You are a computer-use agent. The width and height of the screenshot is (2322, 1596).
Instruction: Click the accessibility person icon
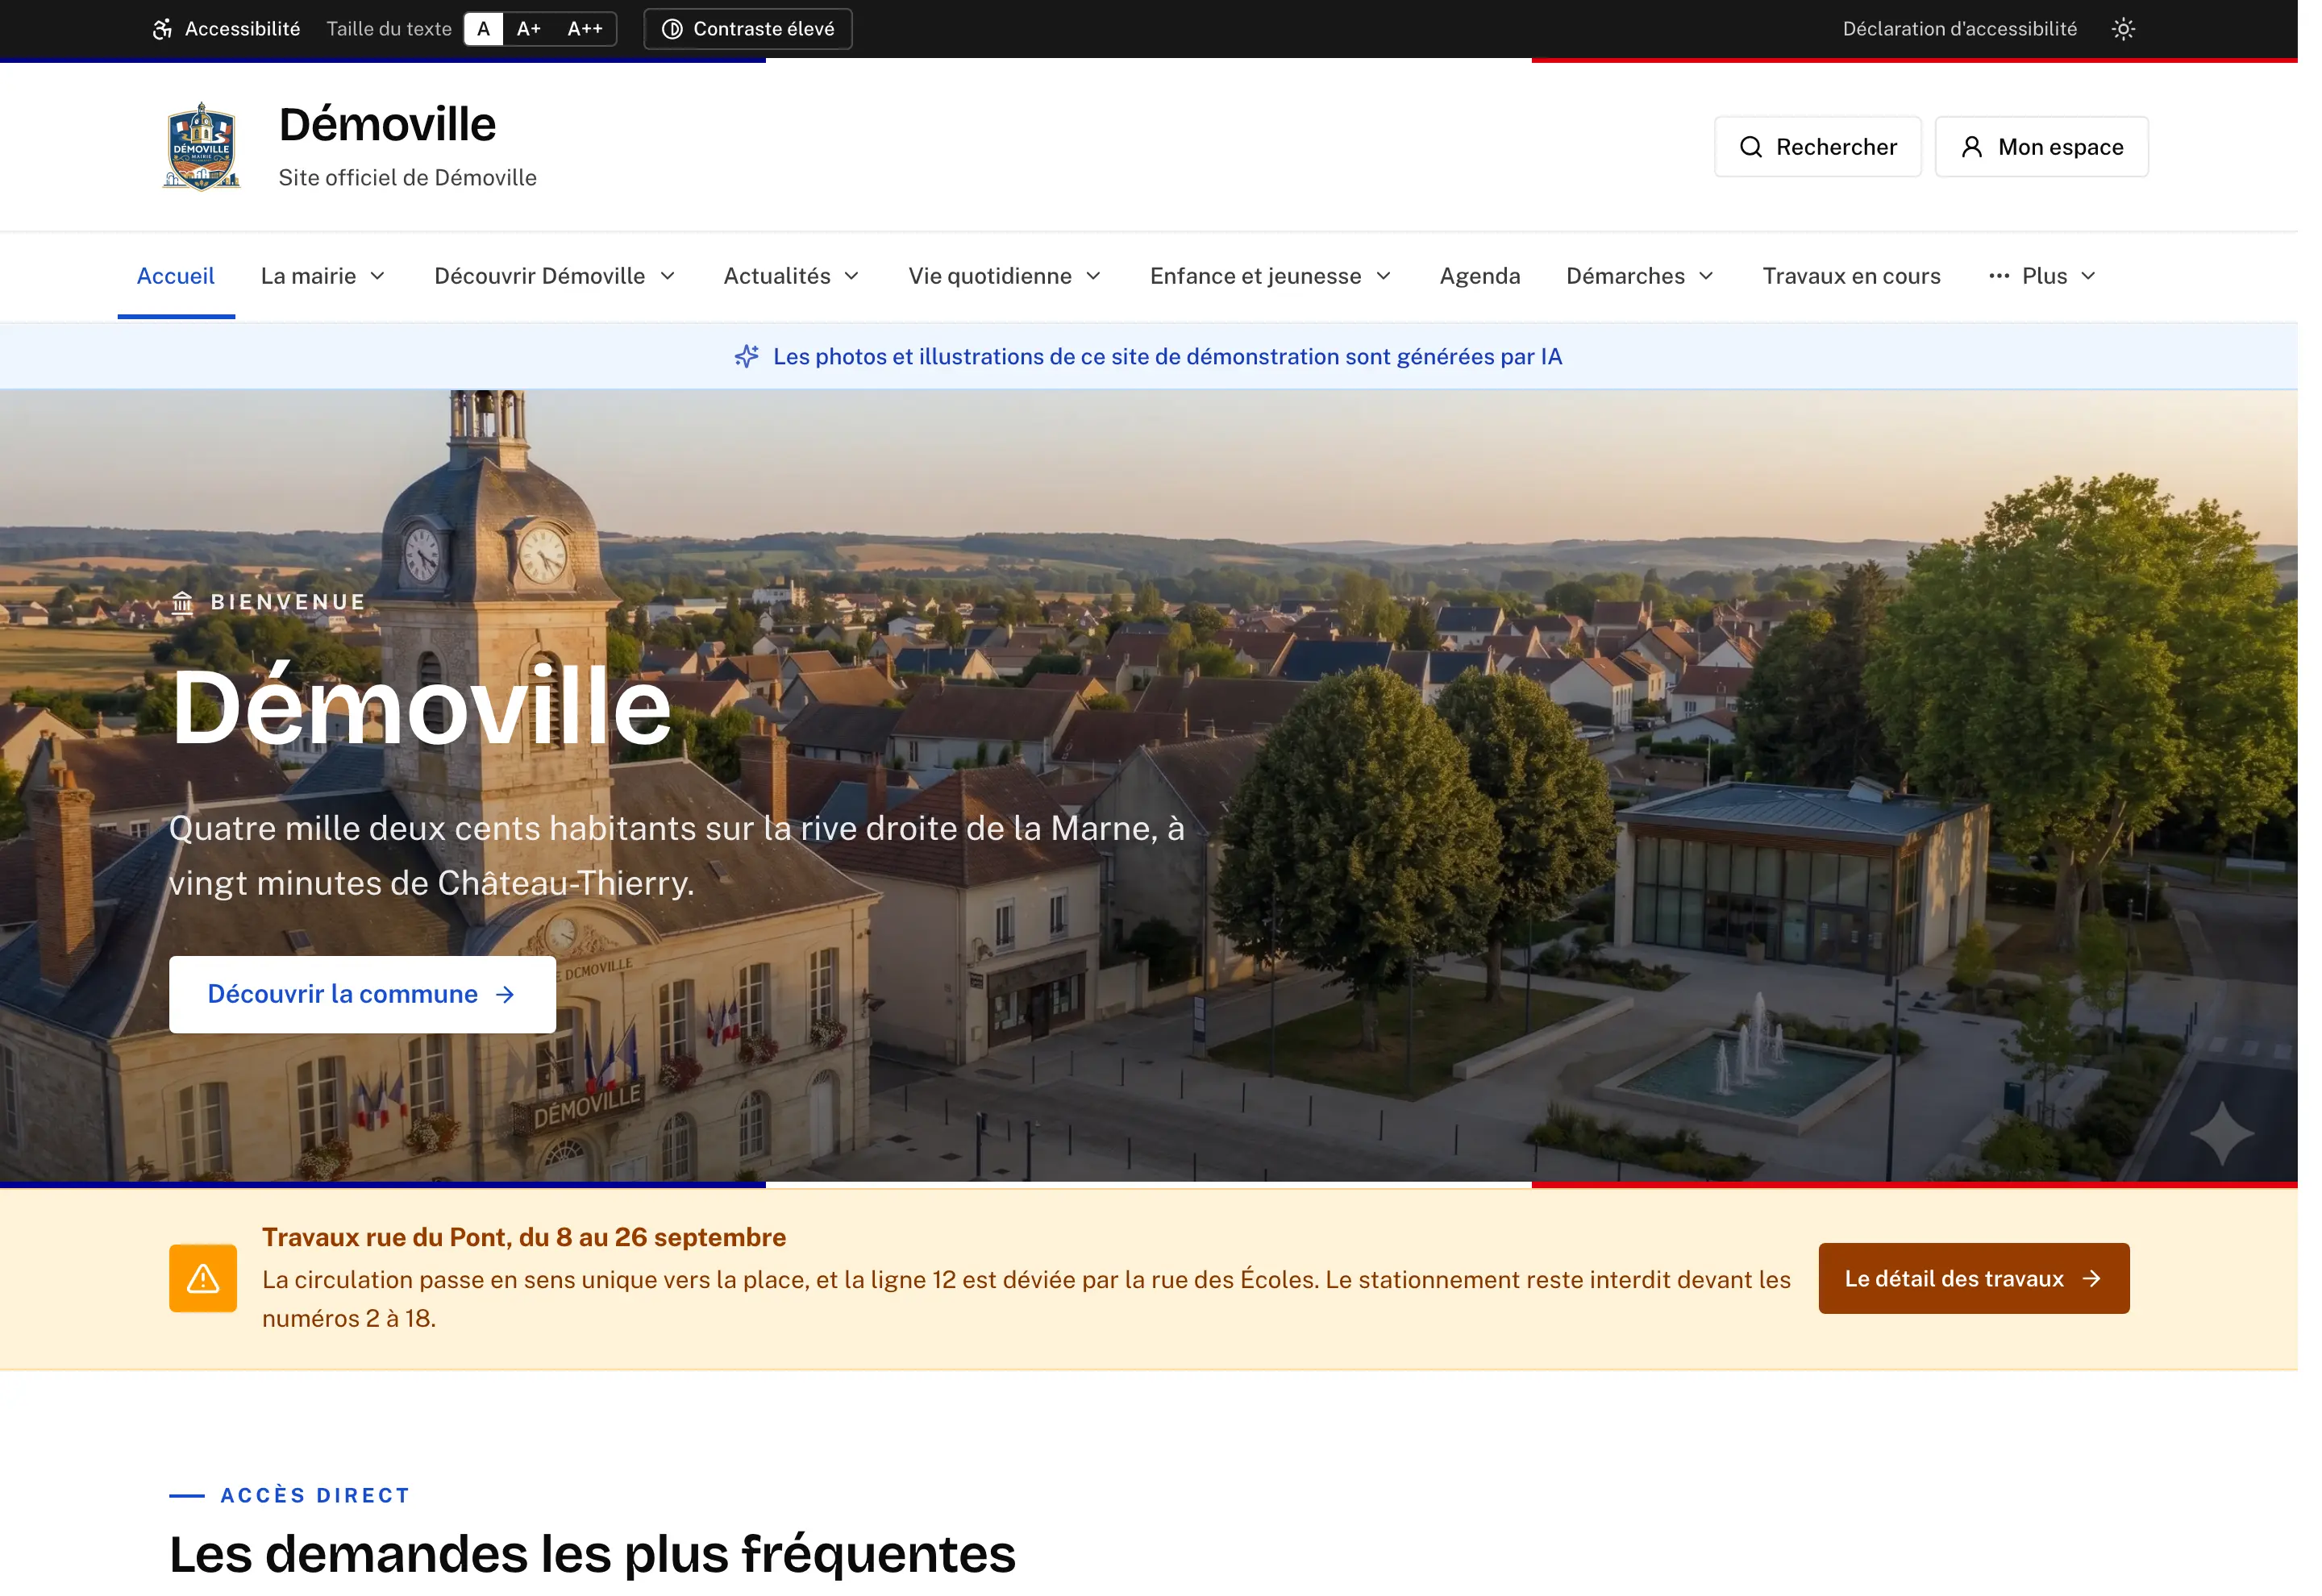[x=164, y=29]
